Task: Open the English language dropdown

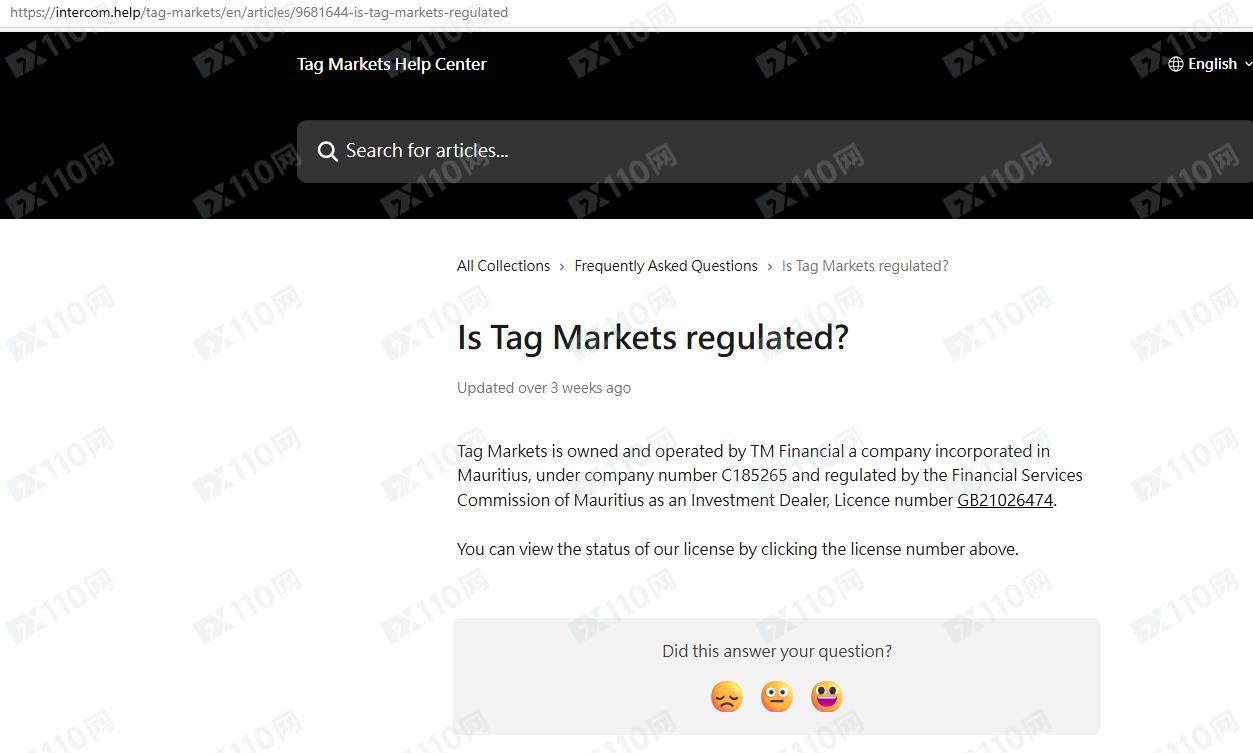Action: tap(1210, 64)
